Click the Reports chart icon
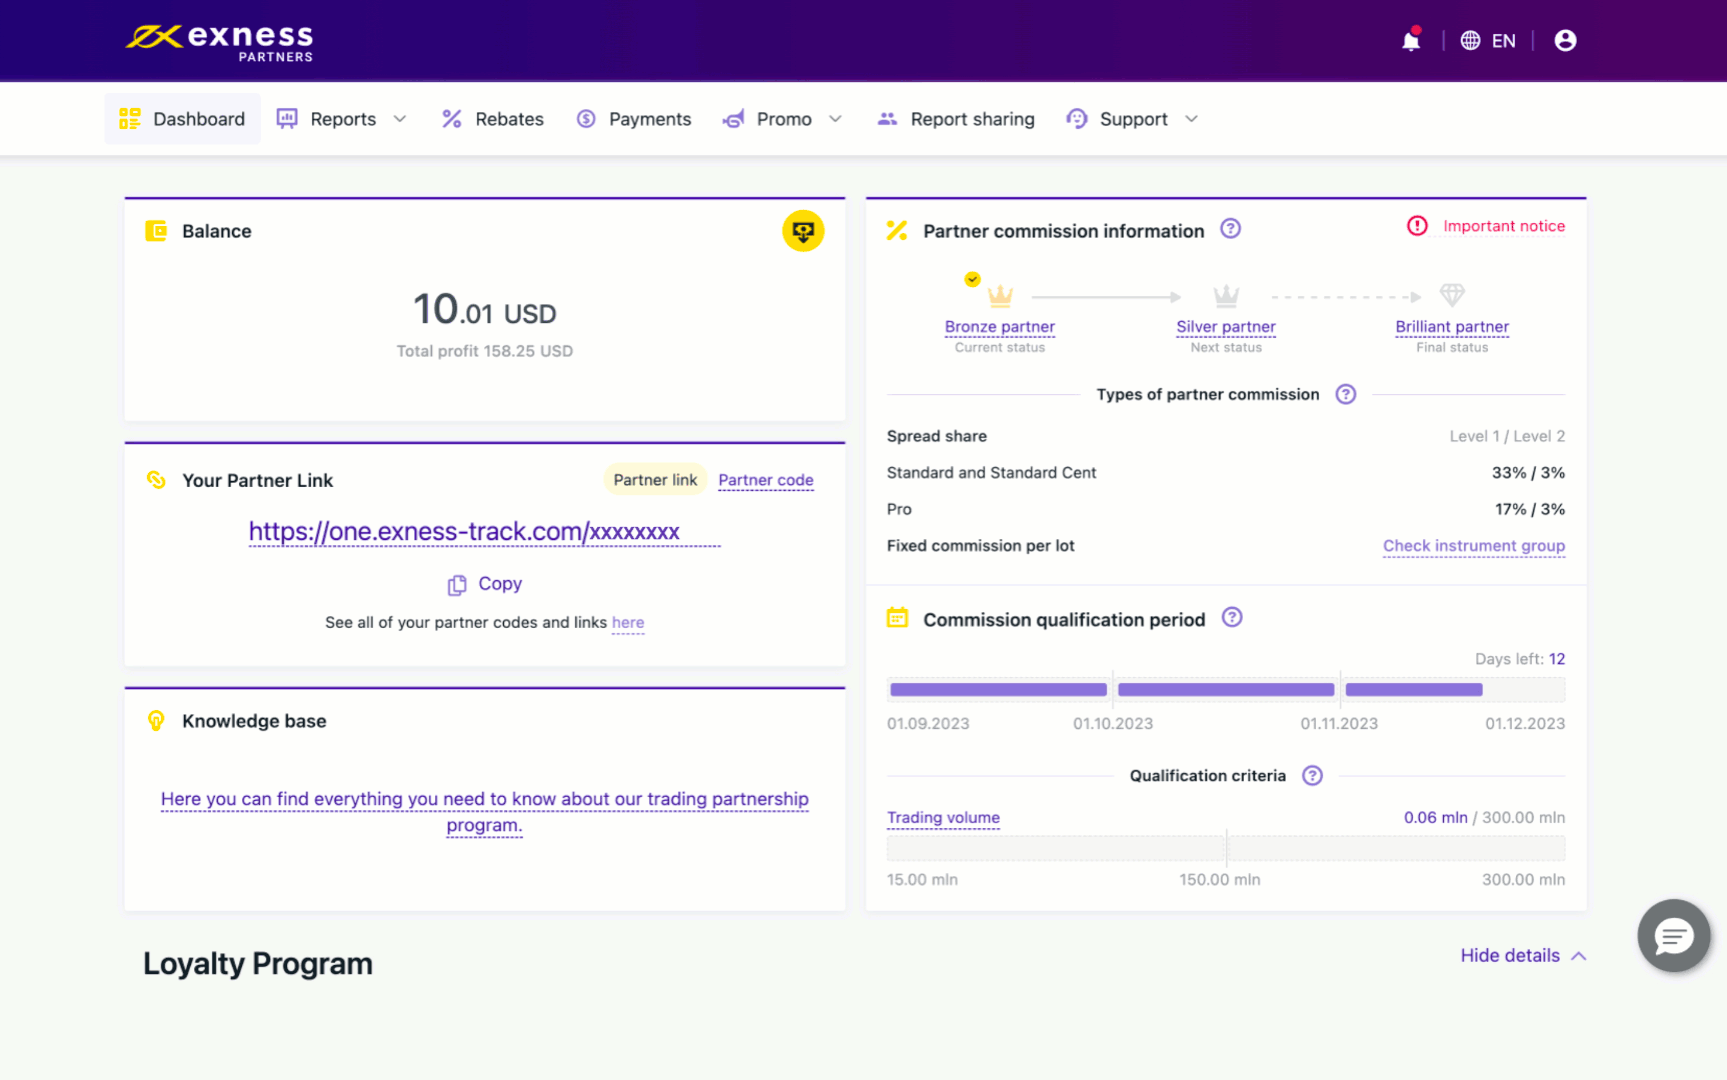 [x=287, y=119]
